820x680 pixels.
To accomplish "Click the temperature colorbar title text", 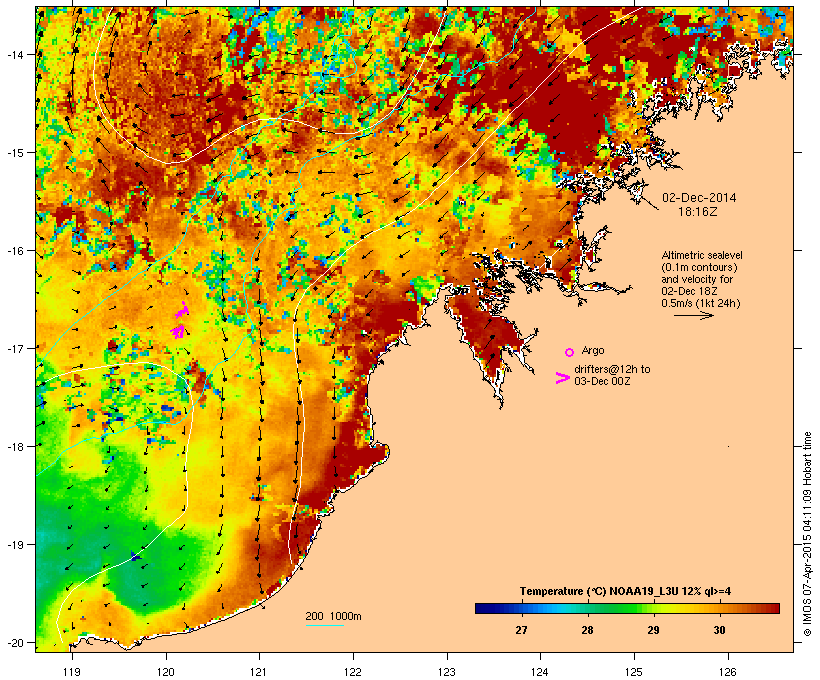I will pyautogui.click(x=625, y=591).
